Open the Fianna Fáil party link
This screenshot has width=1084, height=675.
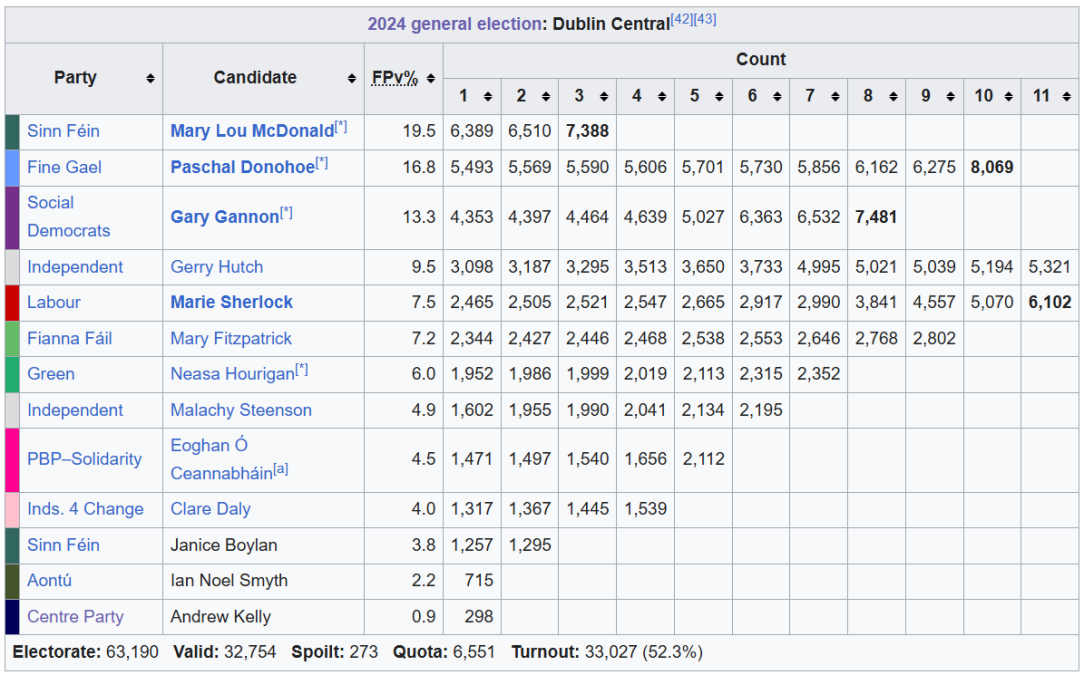[x=69, y=338]
